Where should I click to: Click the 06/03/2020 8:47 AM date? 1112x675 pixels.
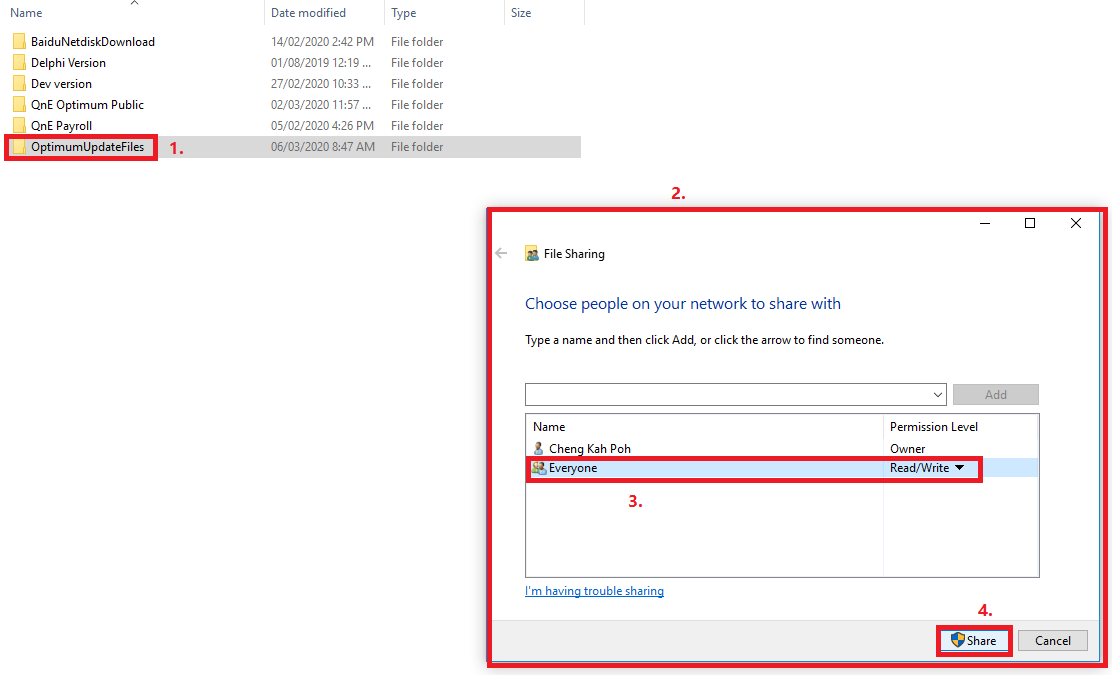coord(323,147)
